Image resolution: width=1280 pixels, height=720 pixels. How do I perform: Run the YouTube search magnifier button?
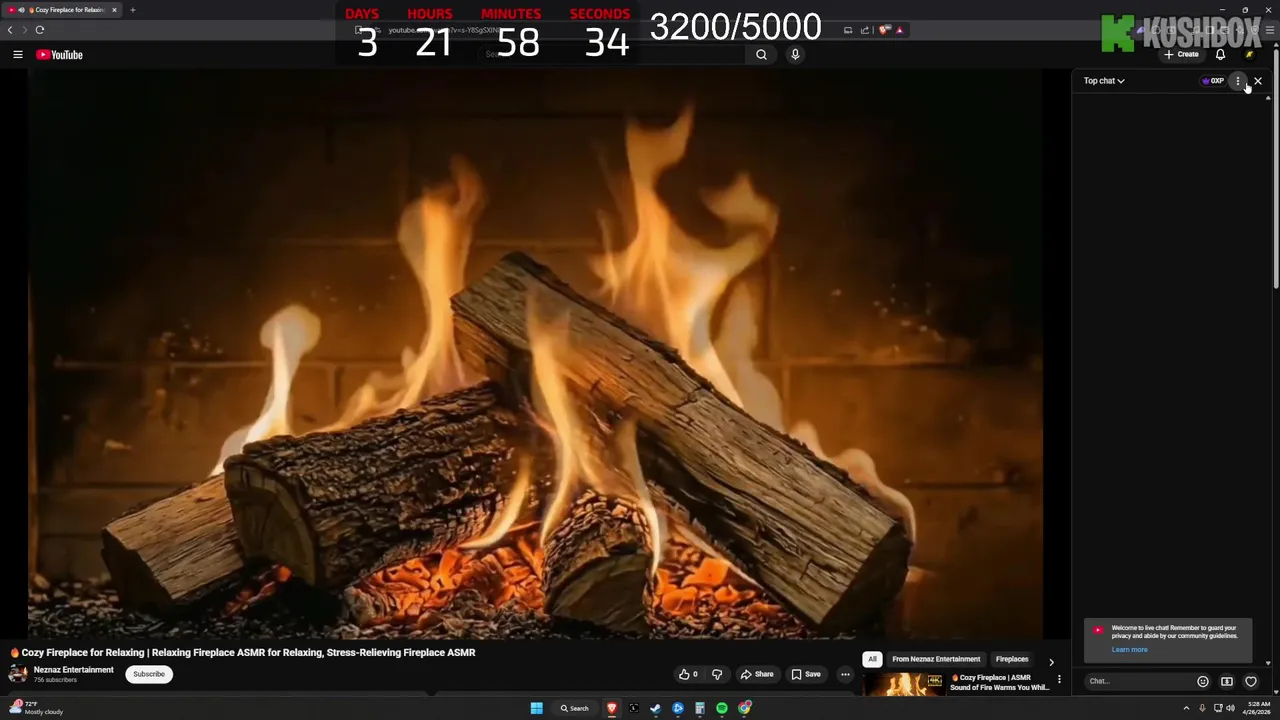tap(761, 55)
